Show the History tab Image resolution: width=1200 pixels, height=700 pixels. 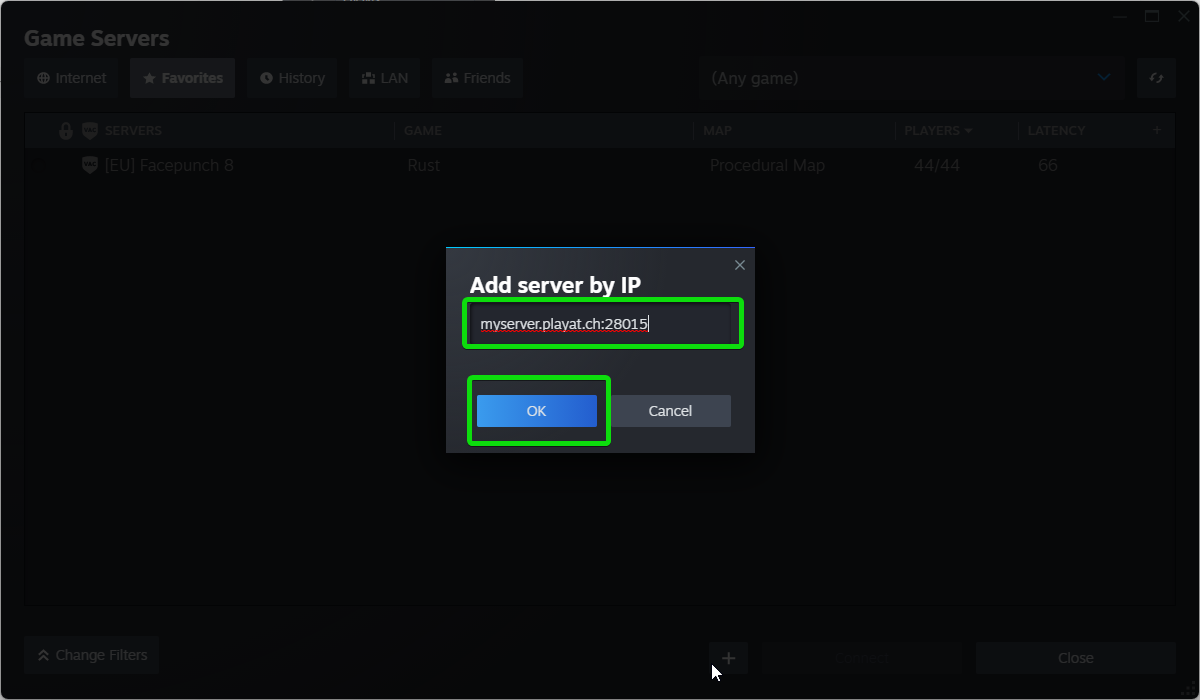tap(292, 78)
